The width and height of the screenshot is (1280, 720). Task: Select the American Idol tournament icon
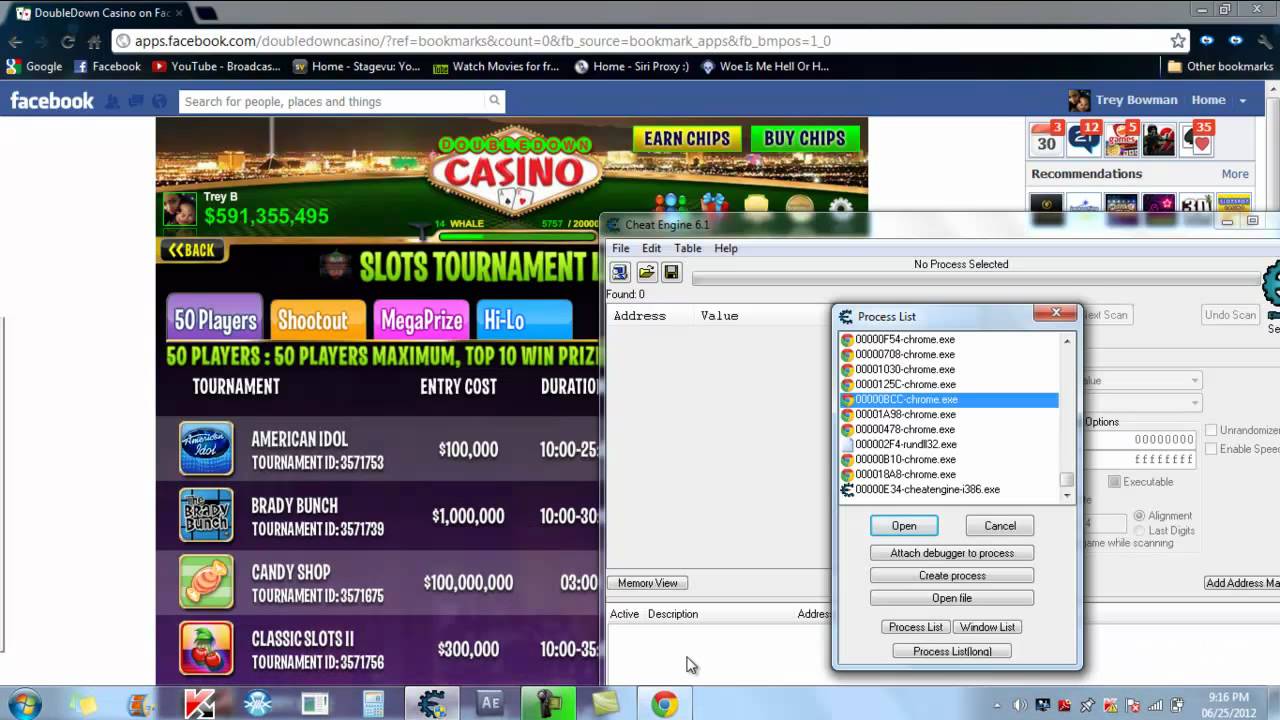206,448
